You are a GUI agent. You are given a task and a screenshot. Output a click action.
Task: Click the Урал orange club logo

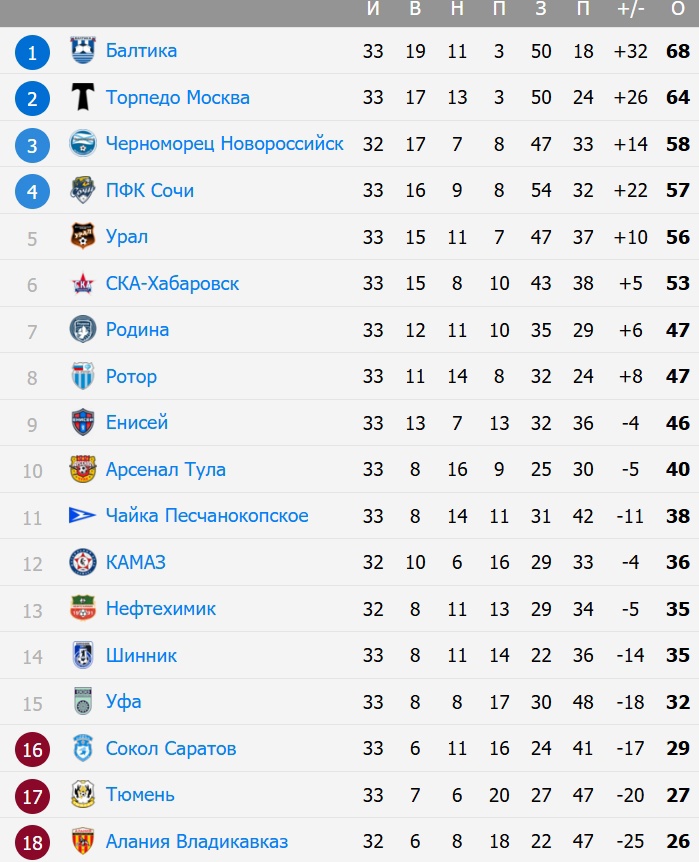(82, 237)
